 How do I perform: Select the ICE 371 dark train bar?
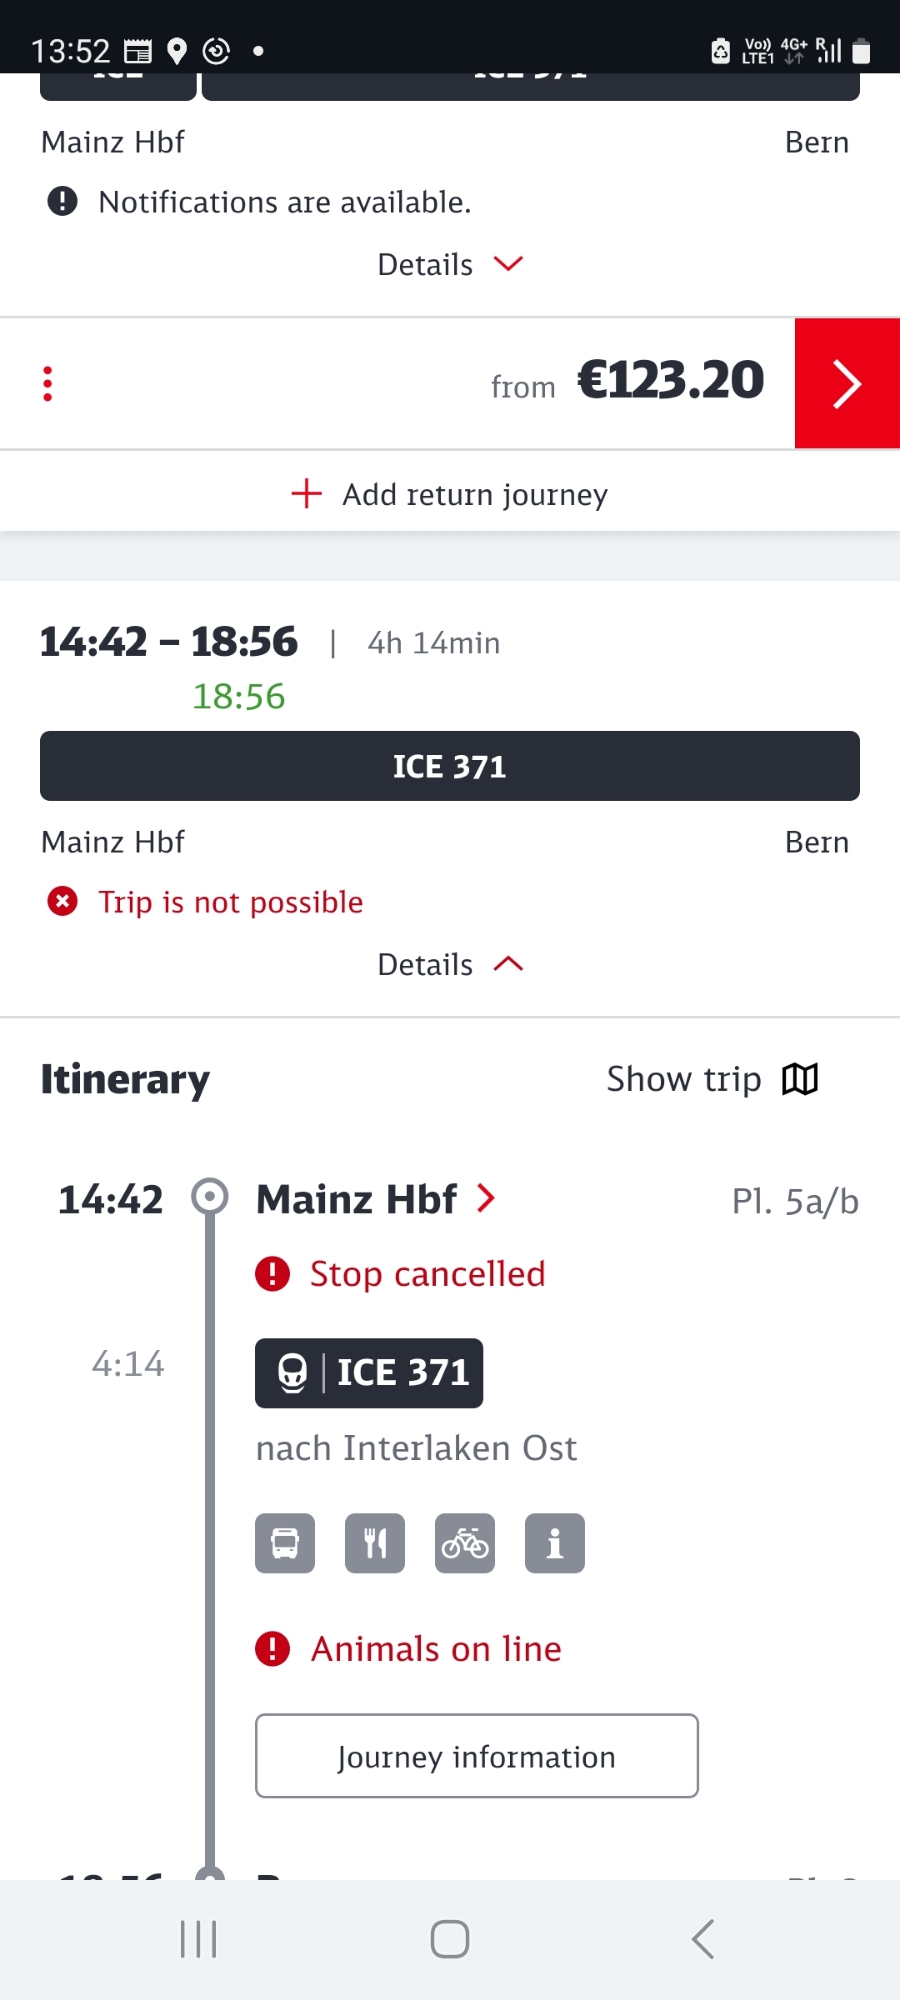pos(450,766)
